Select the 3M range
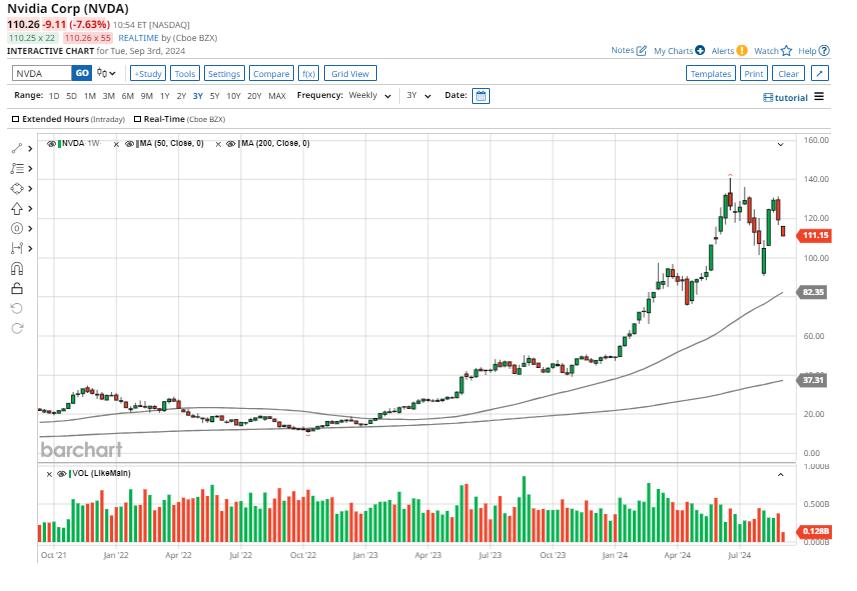 pos(109,96)
